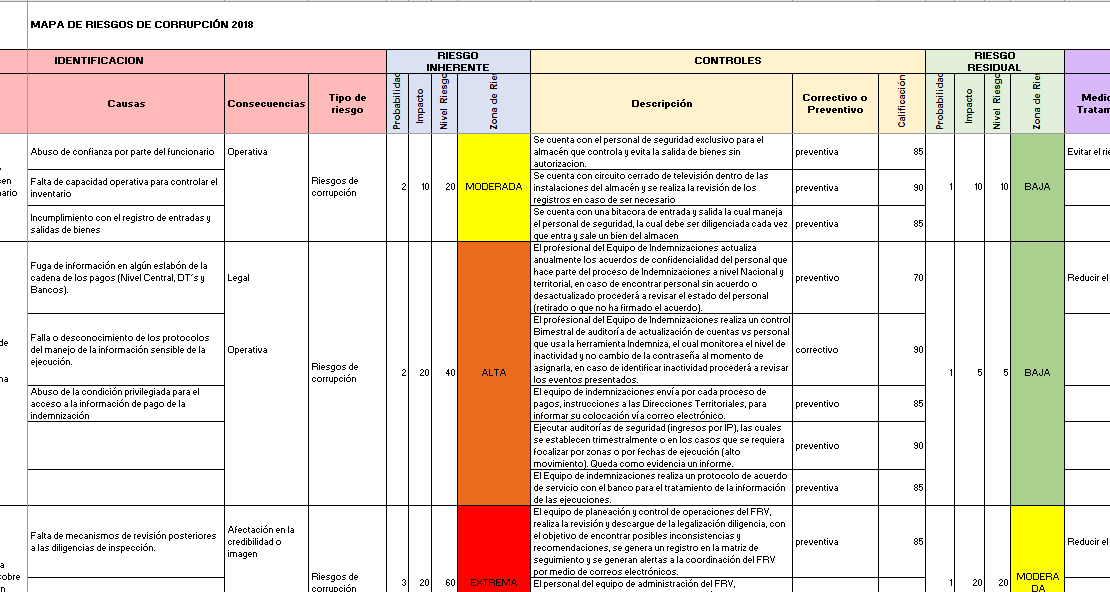Select description "Ejecutar auditorías de seguridad"

click(x=661, y=445)
